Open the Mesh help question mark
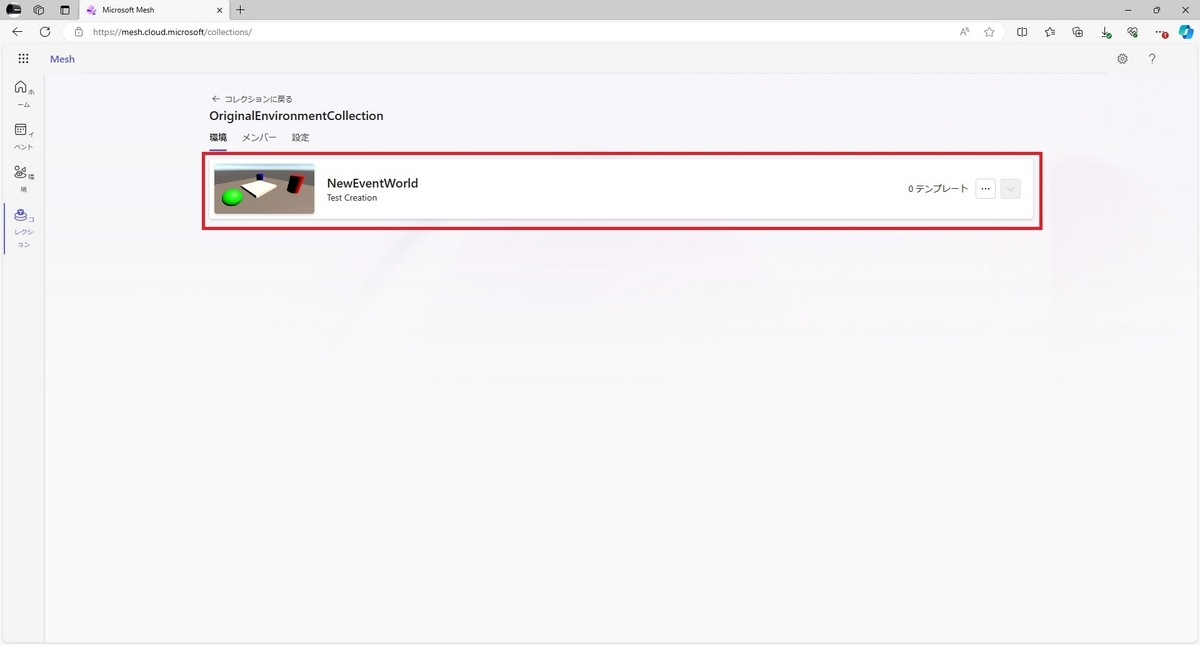 click(1152, 59)
